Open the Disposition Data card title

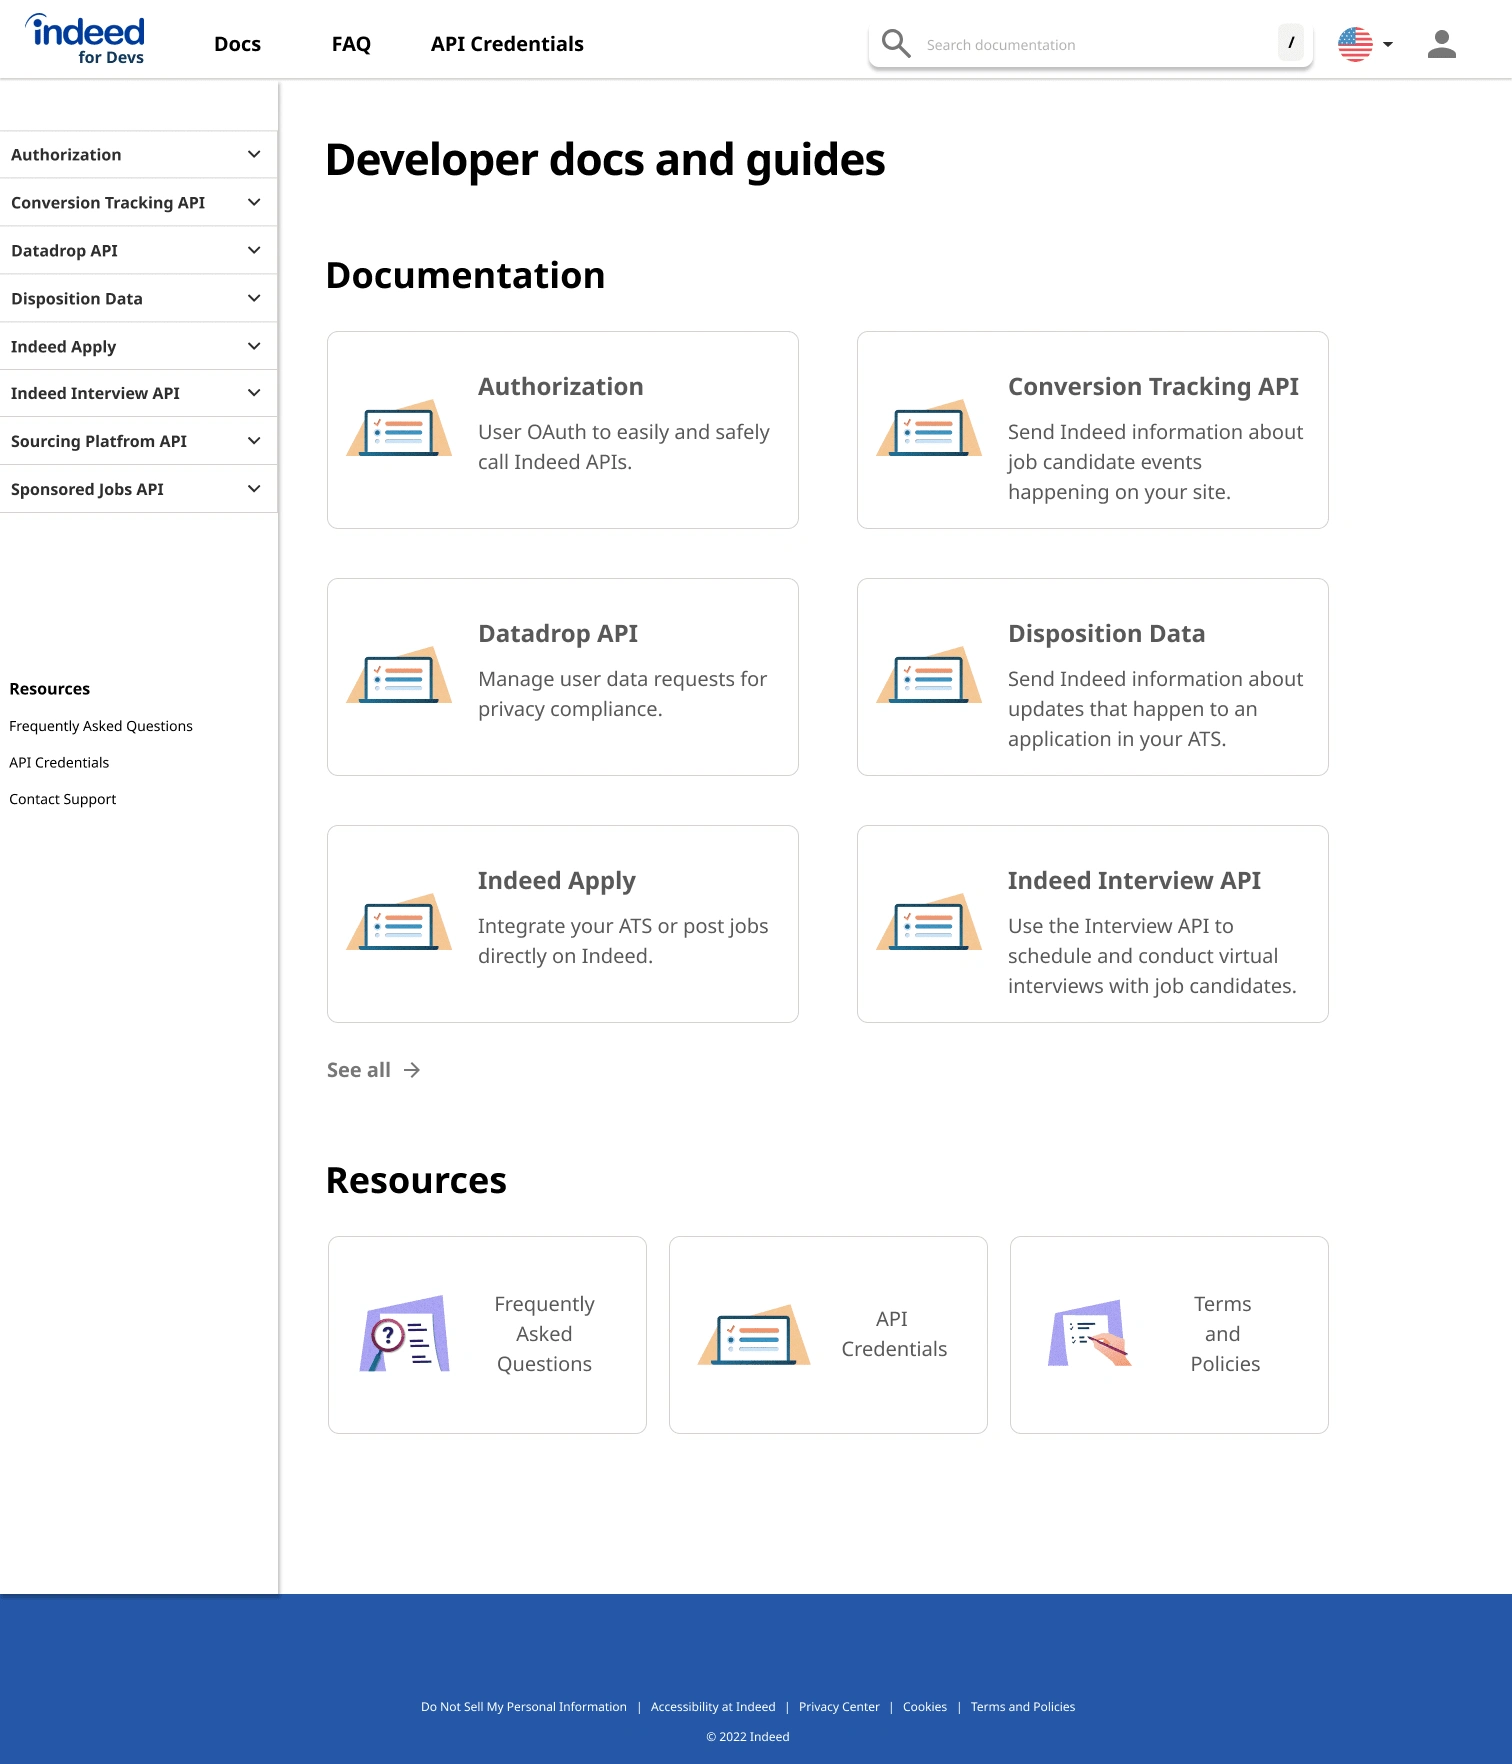click(x=1106, y=634)
